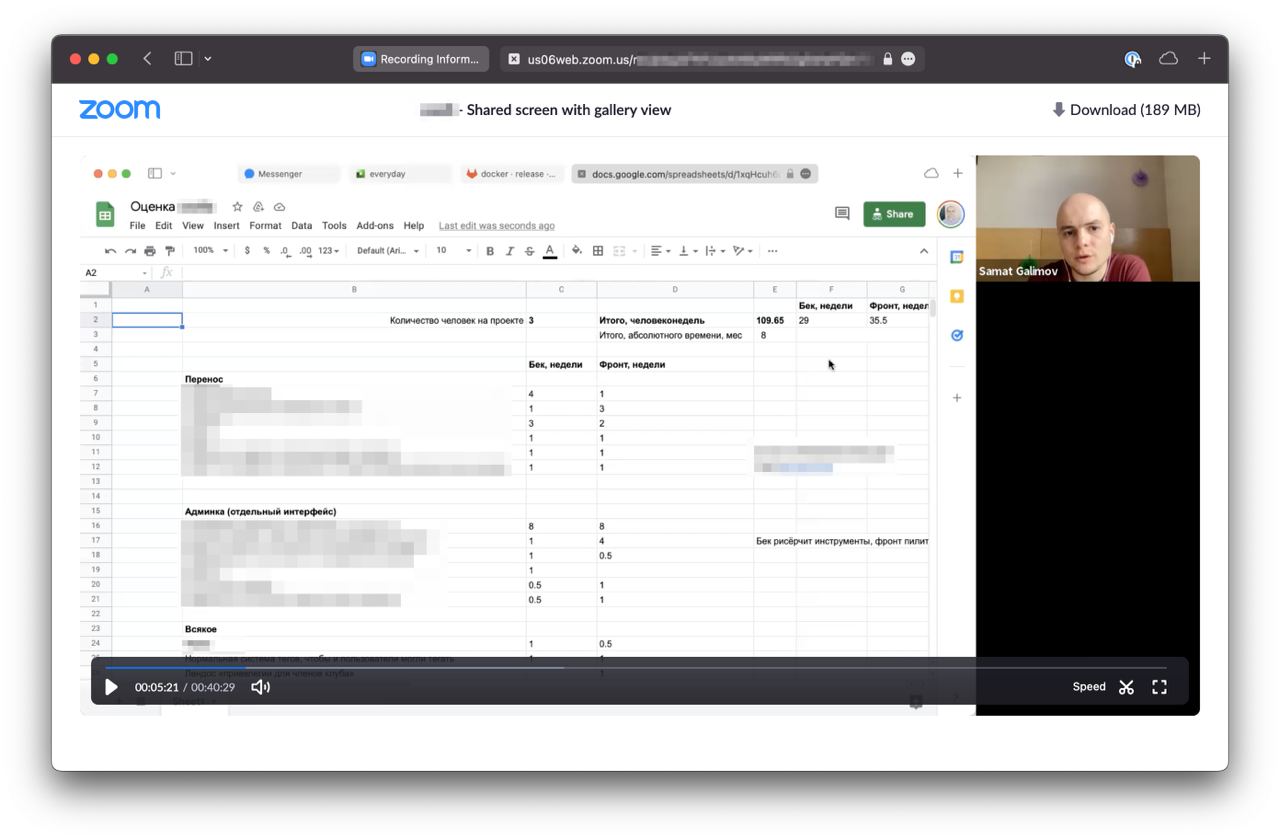Format as currency with the $ button
Image resolution: width=1280 pixels, height=839 pixels.
coord(247,251)
